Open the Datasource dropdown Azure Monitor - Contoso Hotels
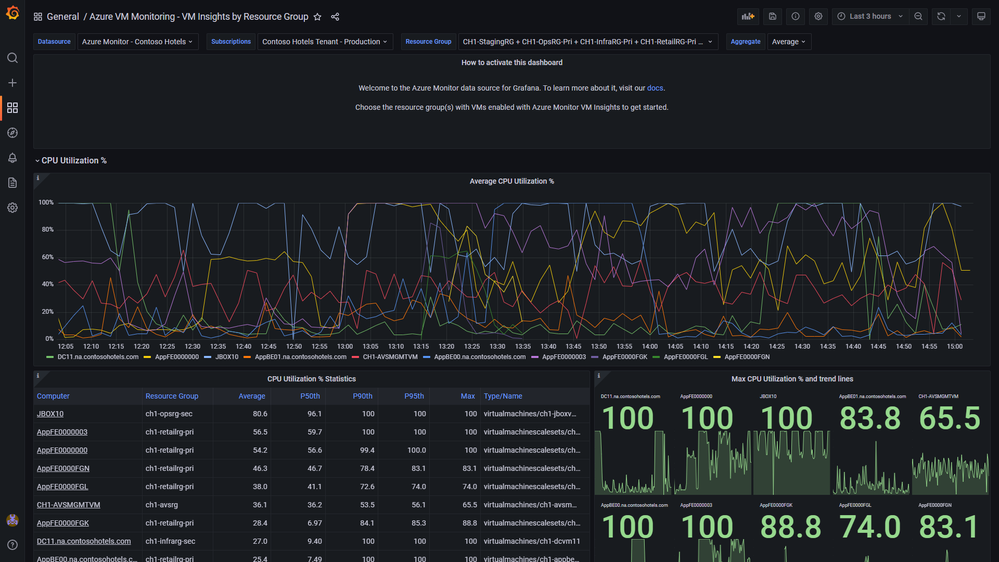 coord(138,41)
